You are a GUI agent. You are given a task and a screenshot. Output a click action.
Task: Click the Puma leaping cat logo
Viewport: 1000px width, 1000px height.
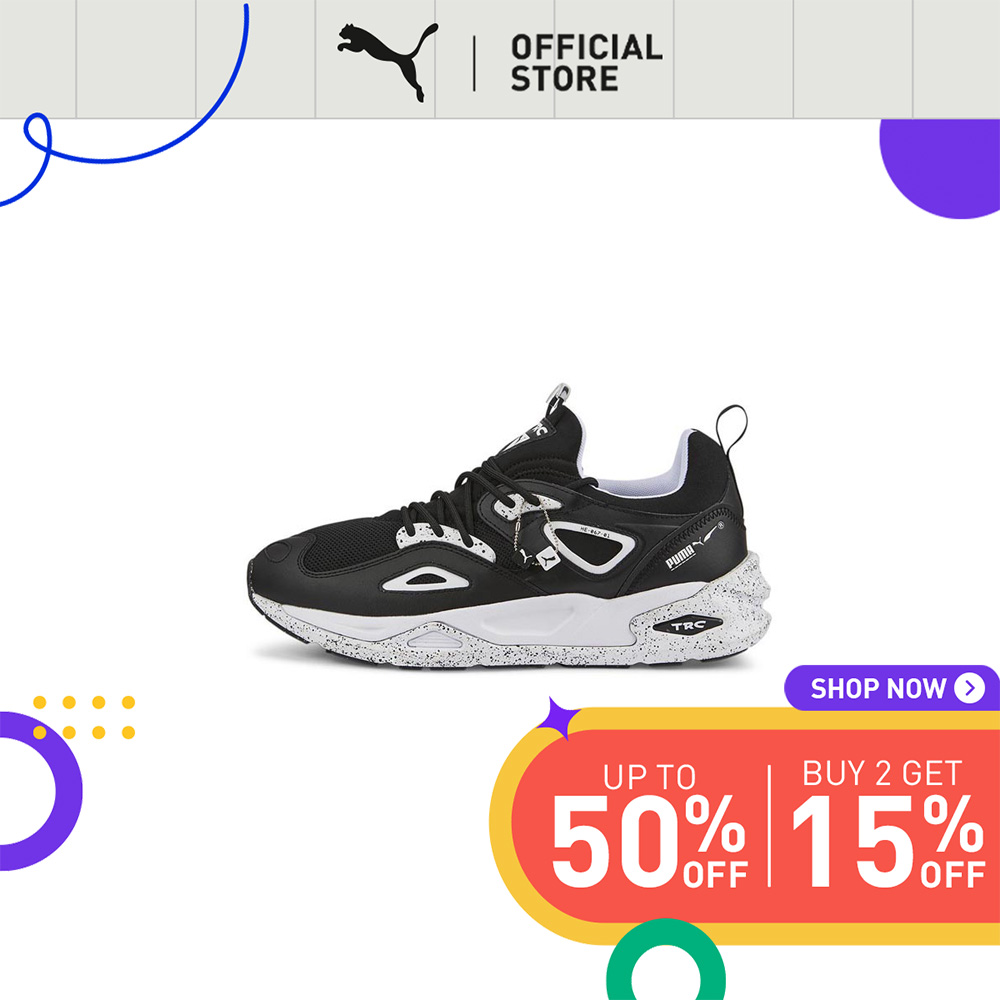(x=388, y=62)
